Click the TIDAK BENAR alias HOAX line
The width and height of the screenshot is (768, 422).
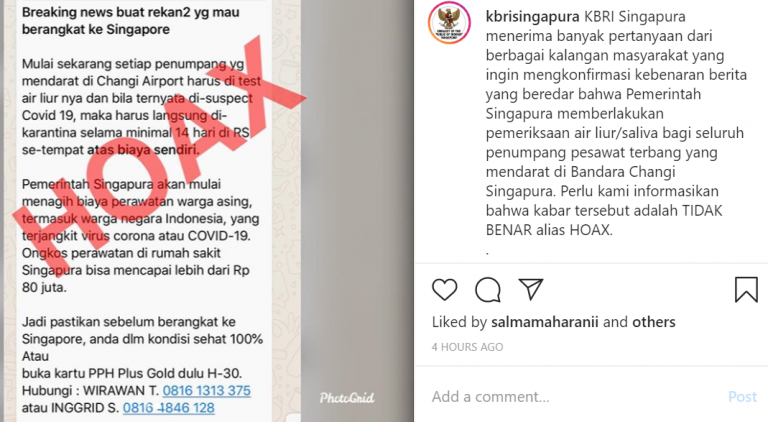tap(604, 220)
